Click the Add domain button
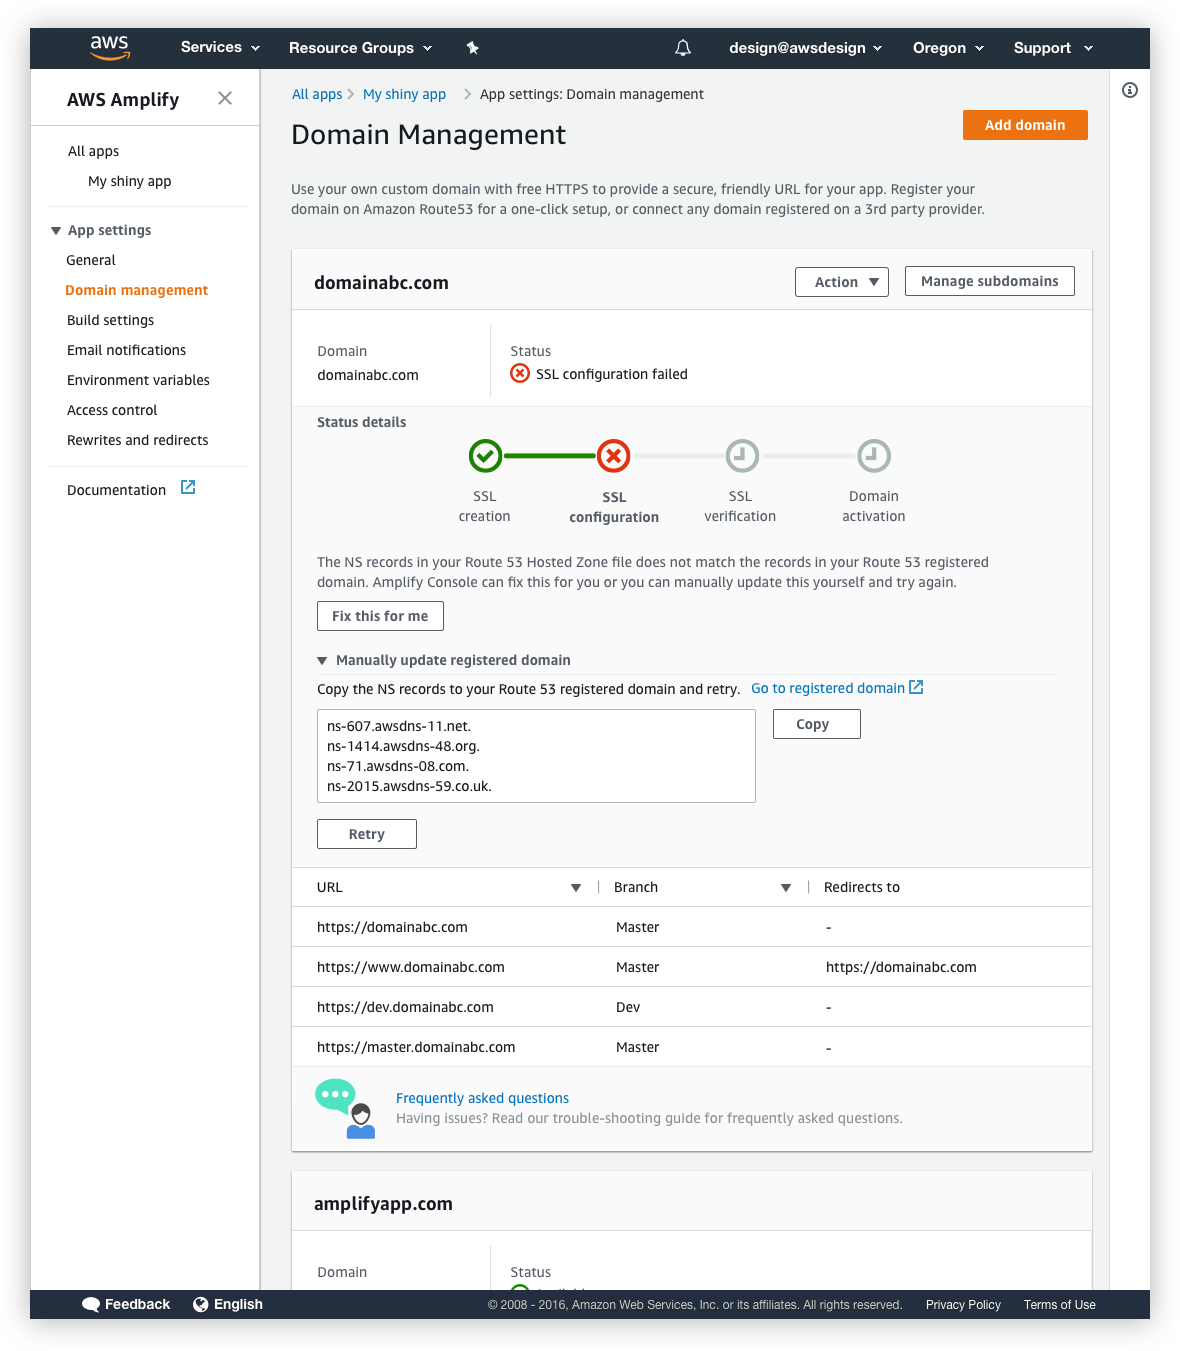The height and width of the screenshot is (1351, 1180). (x=1025, y=125)
